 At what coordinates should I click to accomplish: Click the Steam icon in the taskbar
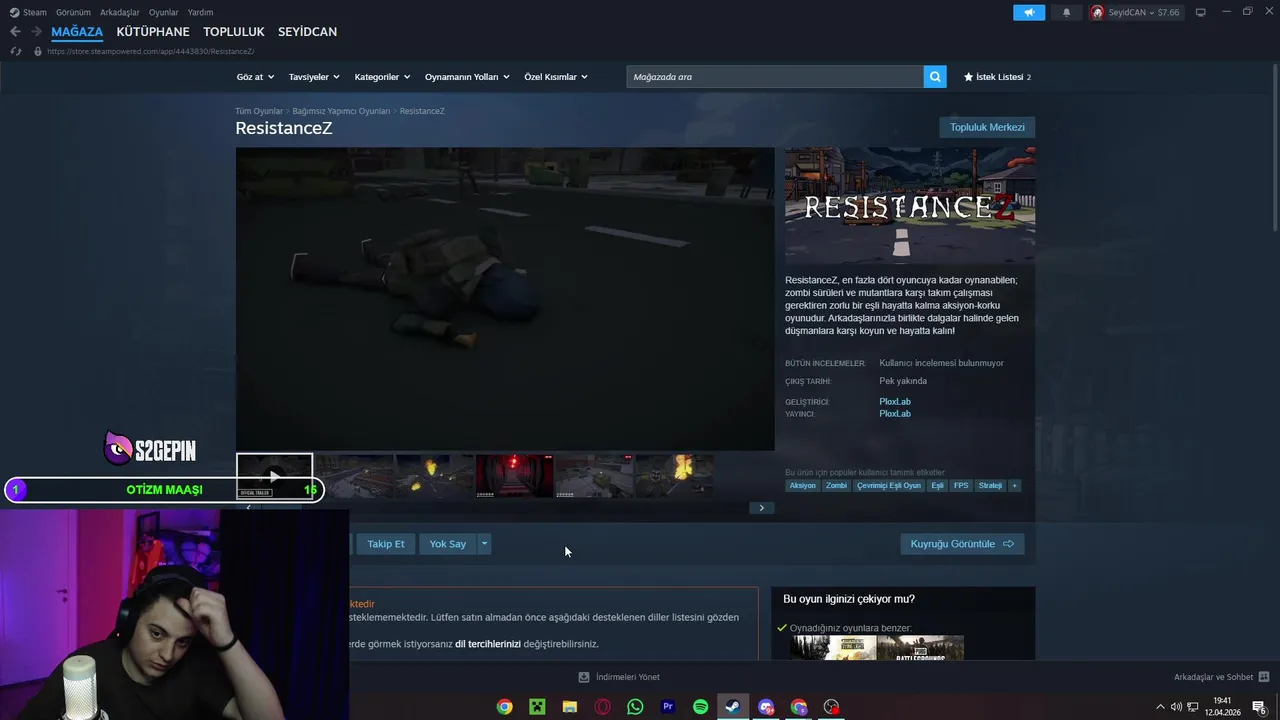click(733, 707)
